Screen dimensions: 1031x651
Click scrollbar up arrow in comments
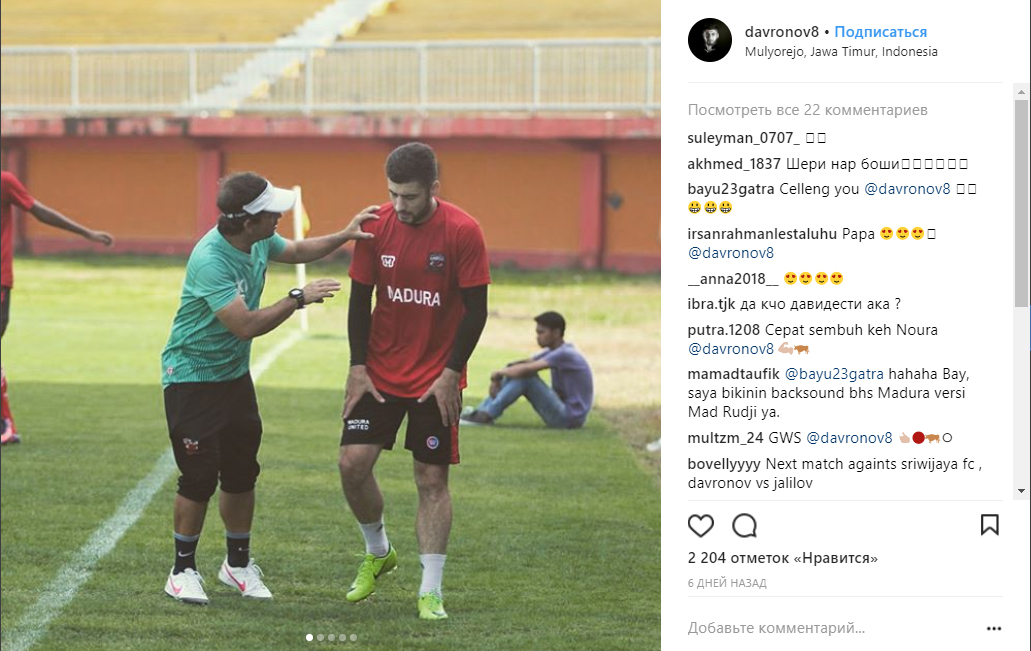point(1020,91)
